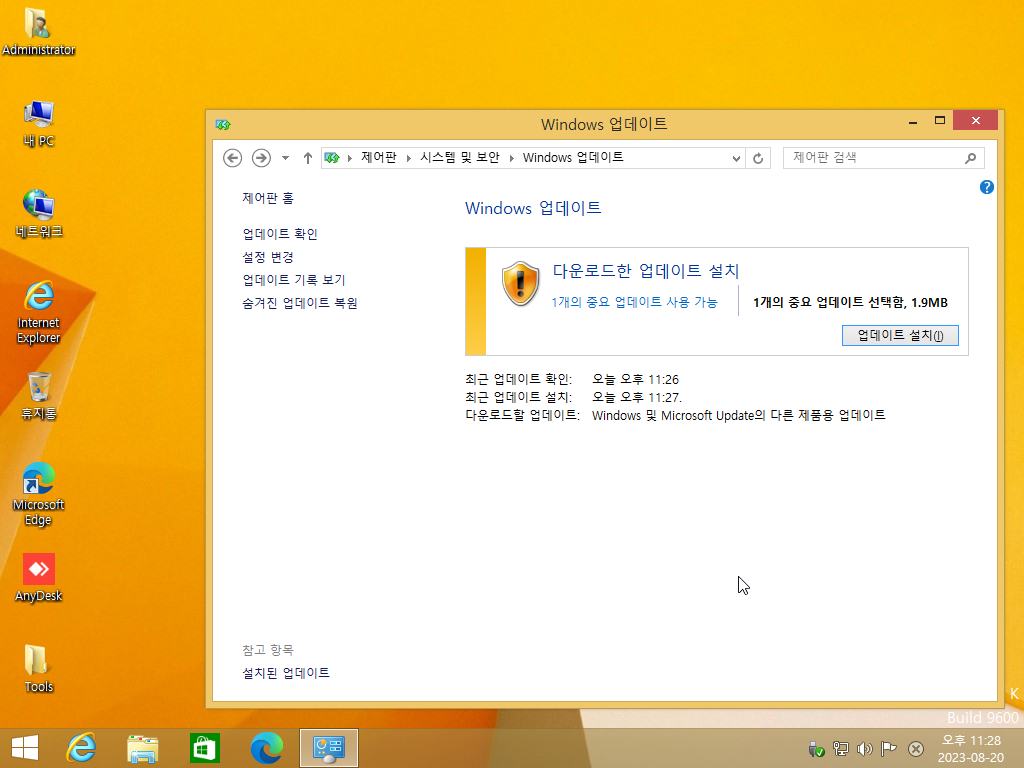1024x768 pixels.
Task: Open the taskbar clock showing 오후 11:28
Action: [x=970, y=748]
